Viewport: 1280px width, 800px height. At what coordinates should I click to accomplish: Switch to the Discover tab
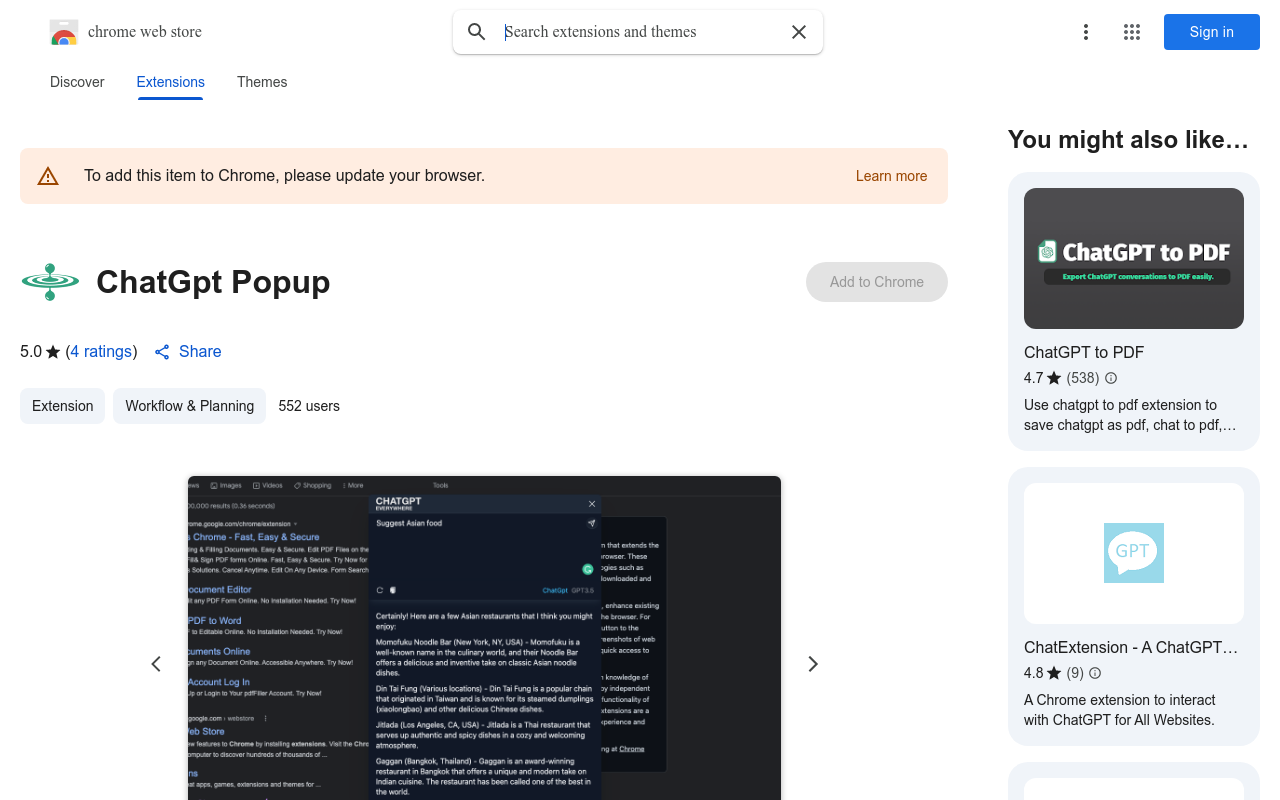point(77,82)
